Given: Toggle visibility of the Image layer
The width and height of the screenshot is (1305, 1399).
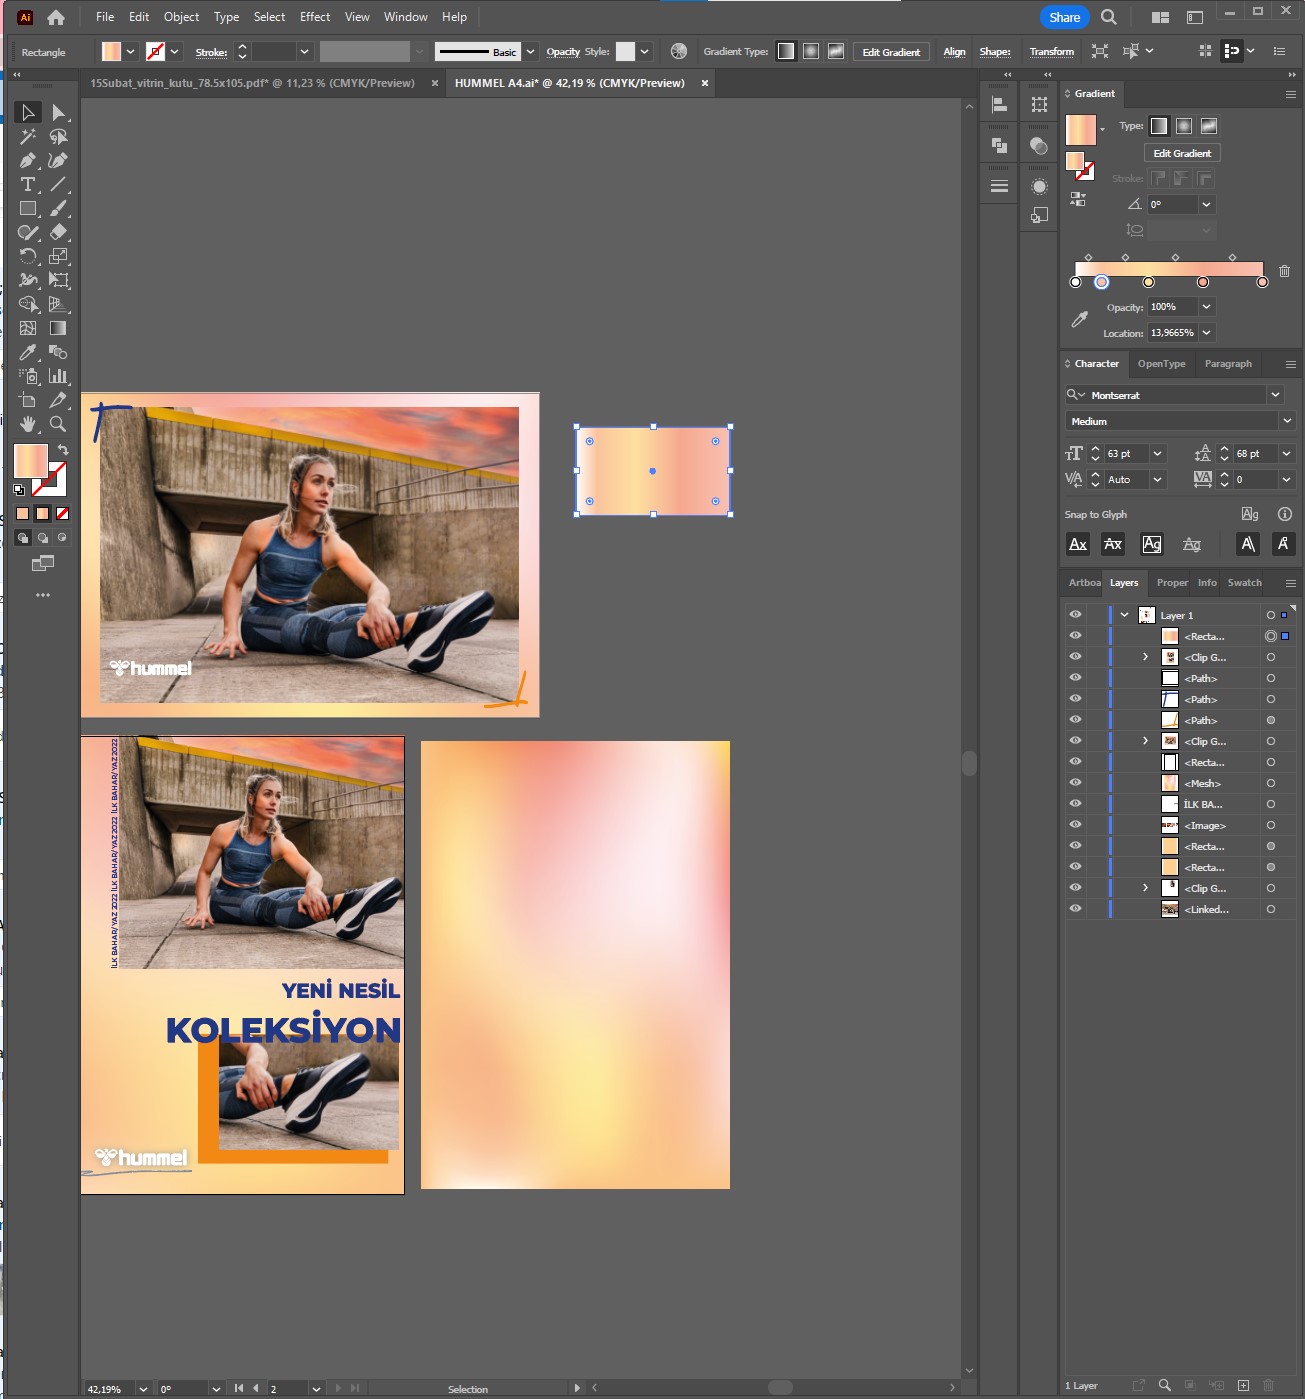Looking at the screenshot, I should pyautogui.click(x=1075, y=825).
